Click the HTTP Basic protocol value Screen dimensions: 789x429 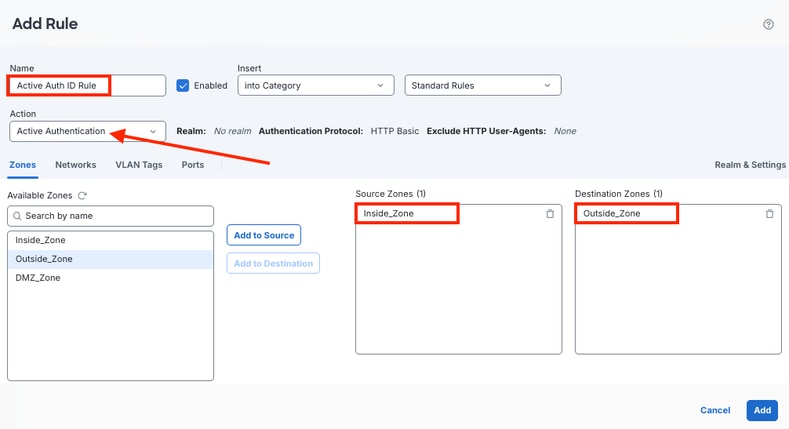[x=394, y=131]
